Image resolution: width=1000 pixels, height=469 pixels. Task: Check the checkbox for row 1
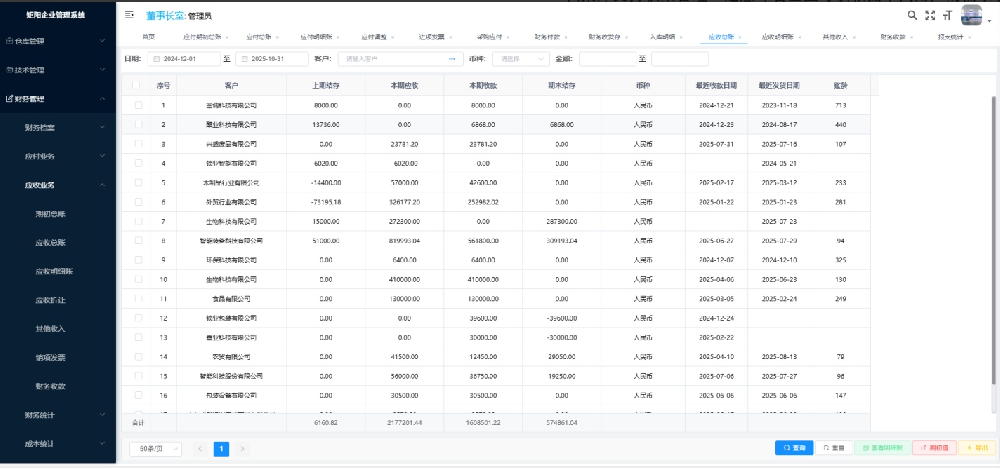click(x=137, y=105)
